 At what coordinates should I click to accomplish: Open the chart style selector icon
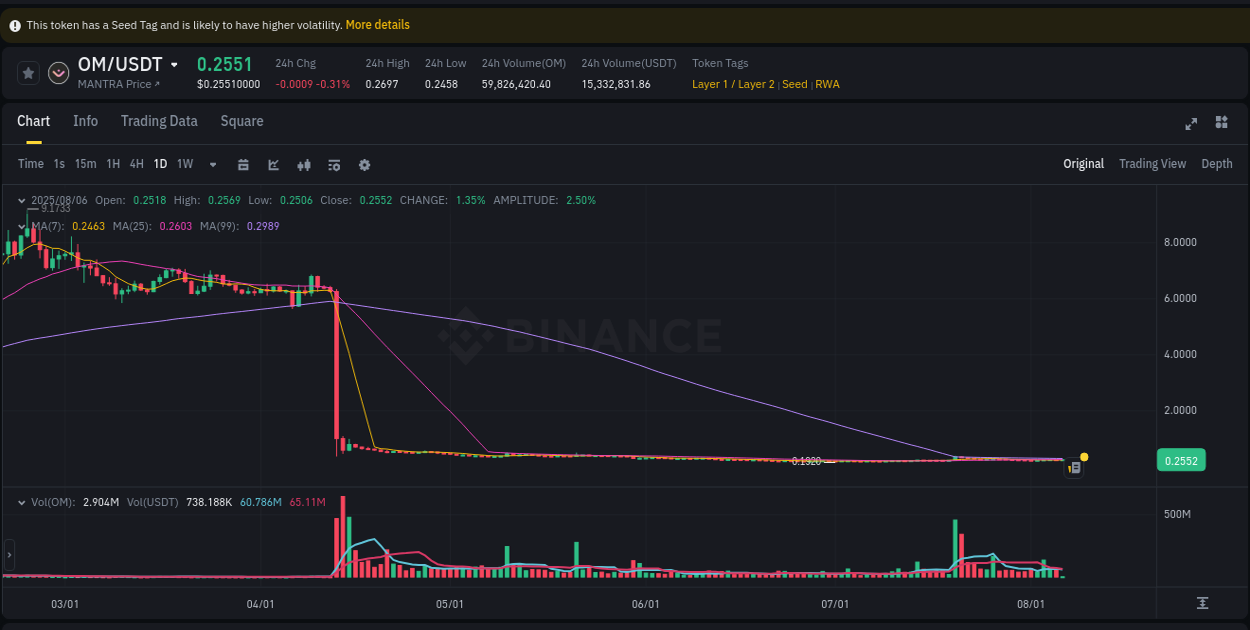click(273, 164)
